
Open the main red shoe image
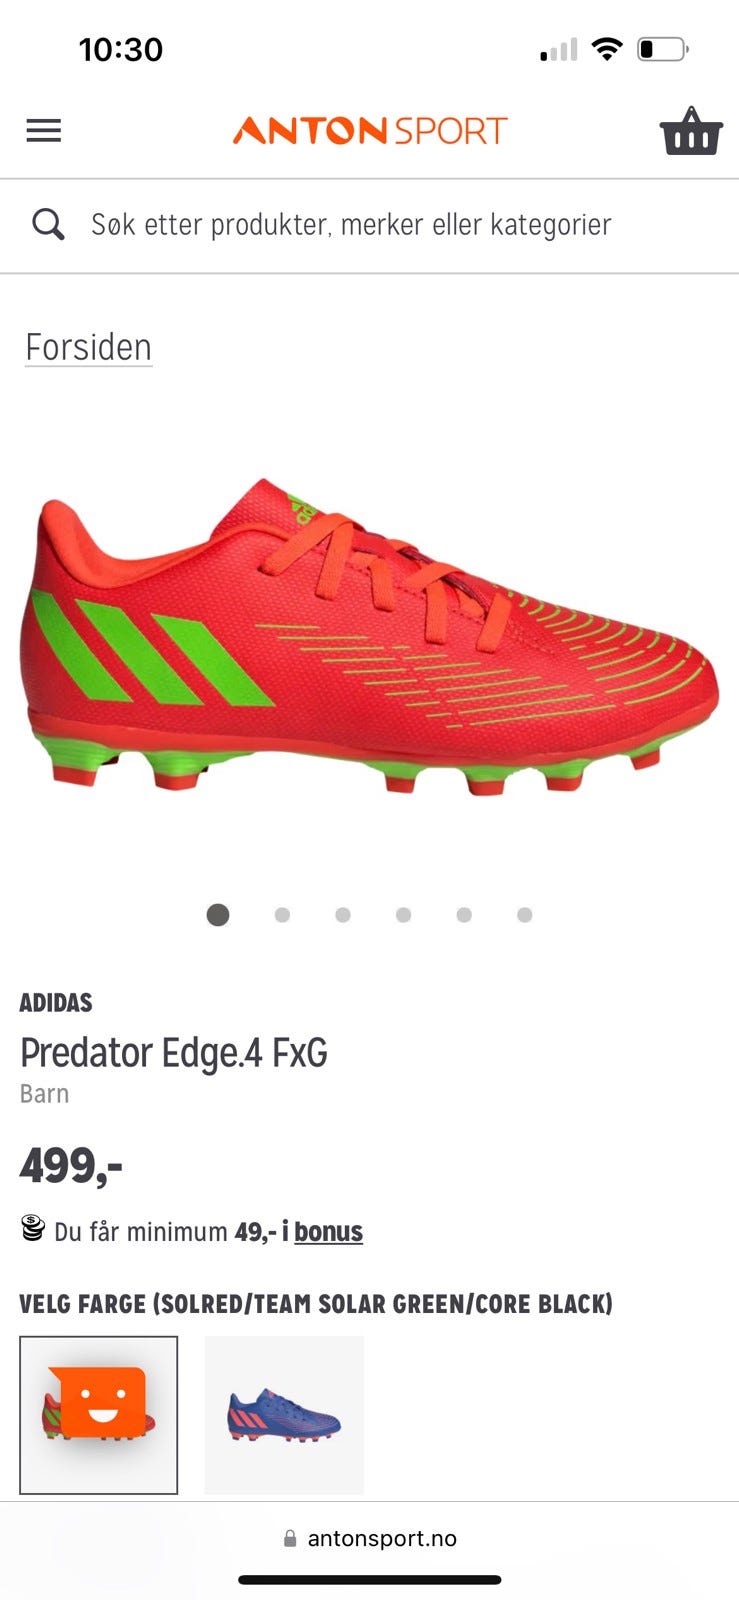(x=369, y=637)
